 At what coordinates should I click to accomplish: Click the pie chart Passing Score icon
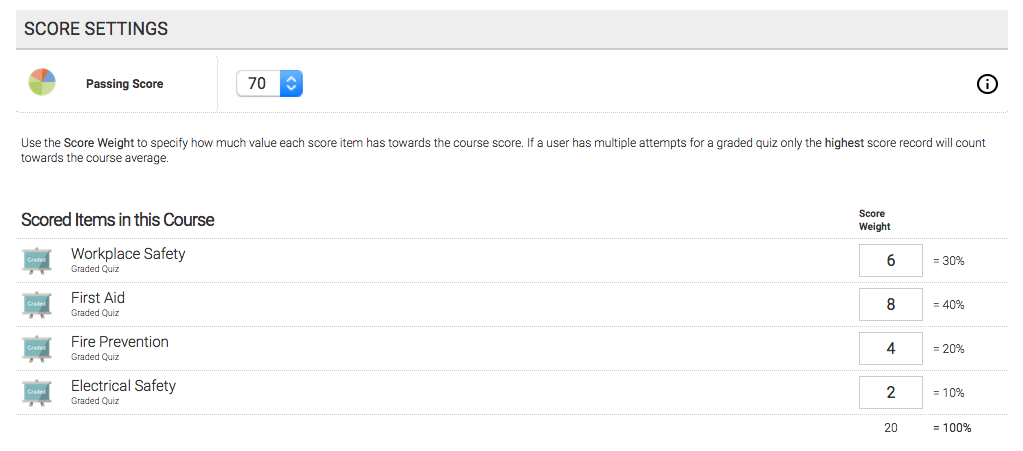(42, 82)
